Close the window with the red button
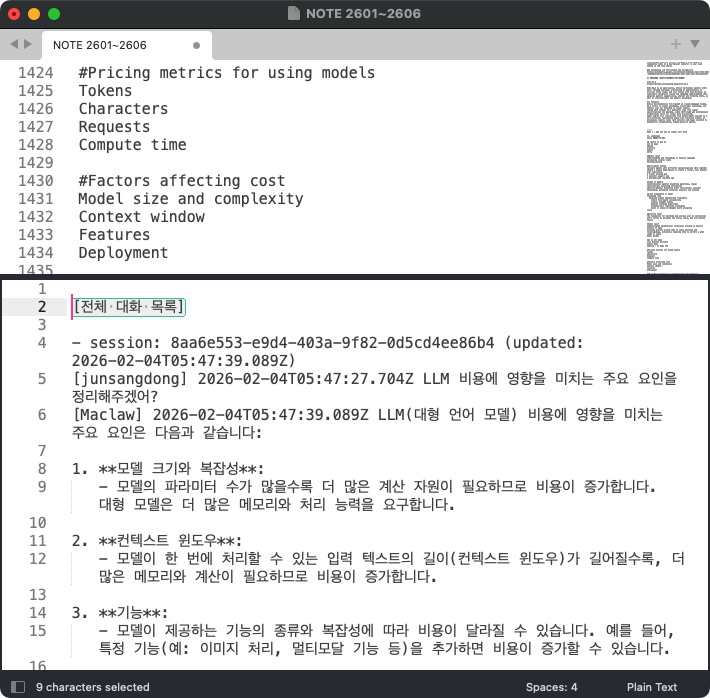Image resolution: width=710 pixels, height=698 pixels. click(x=14, y=14)
